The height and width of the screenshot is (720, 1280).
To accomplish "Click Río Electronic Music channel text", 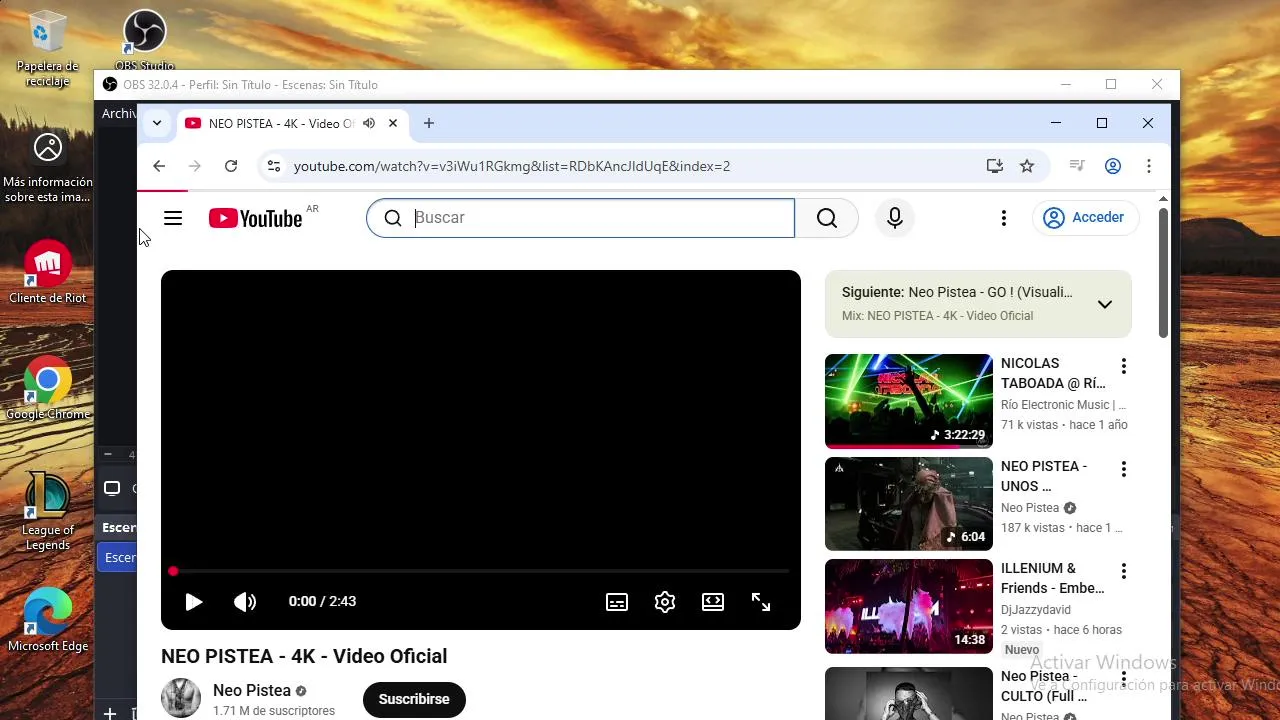I will pos(1063,405).
